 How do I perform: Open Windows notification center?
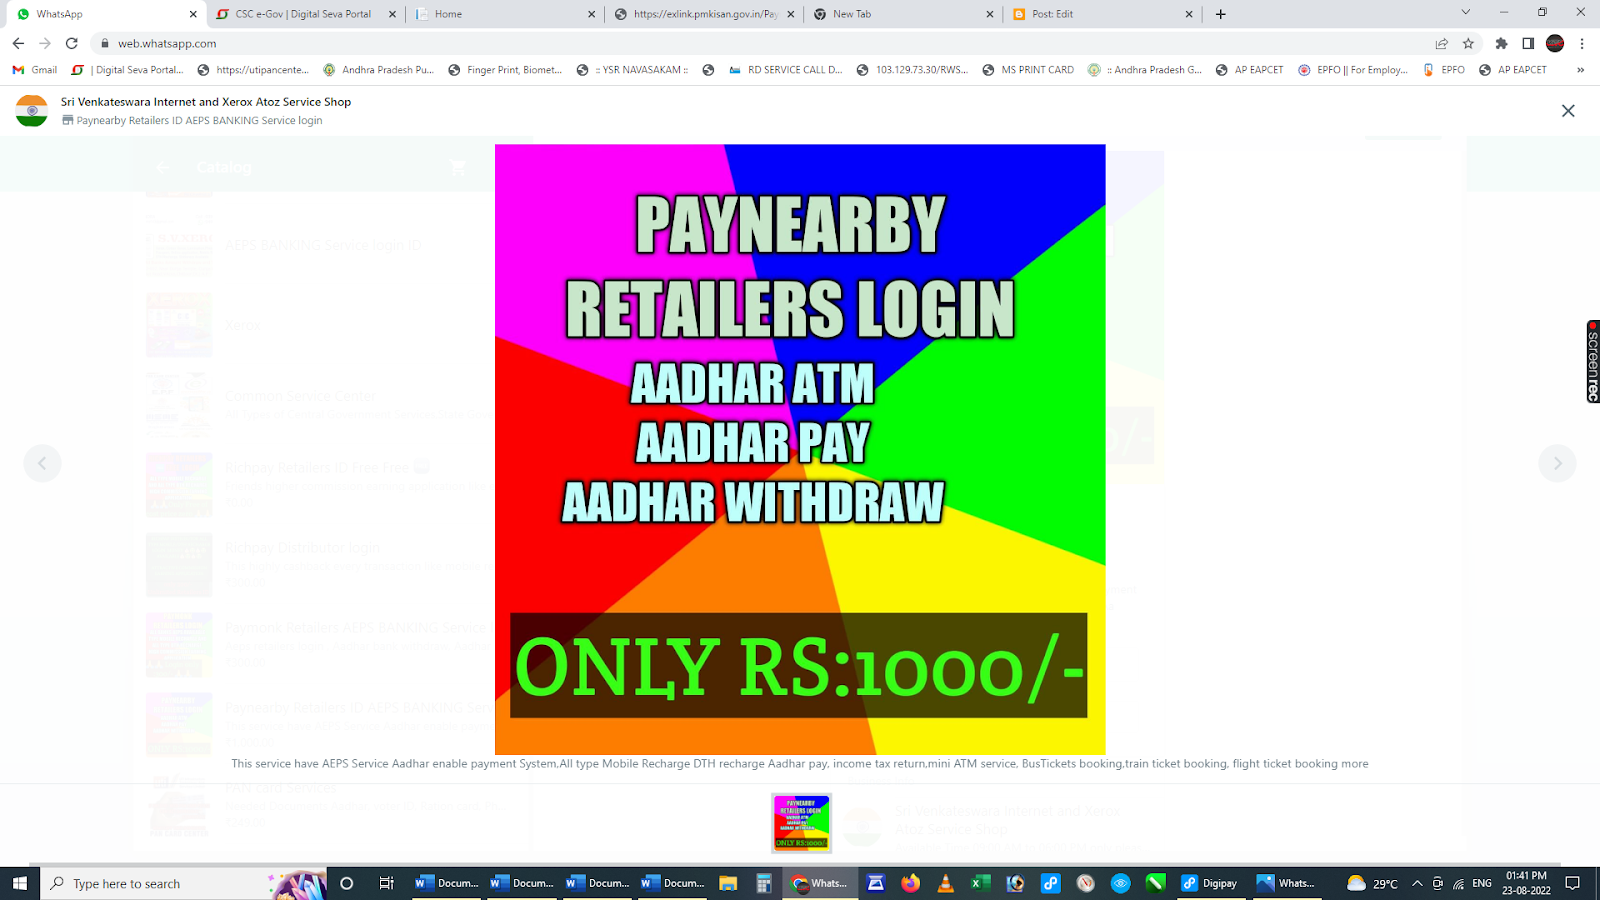(1573, 883)
